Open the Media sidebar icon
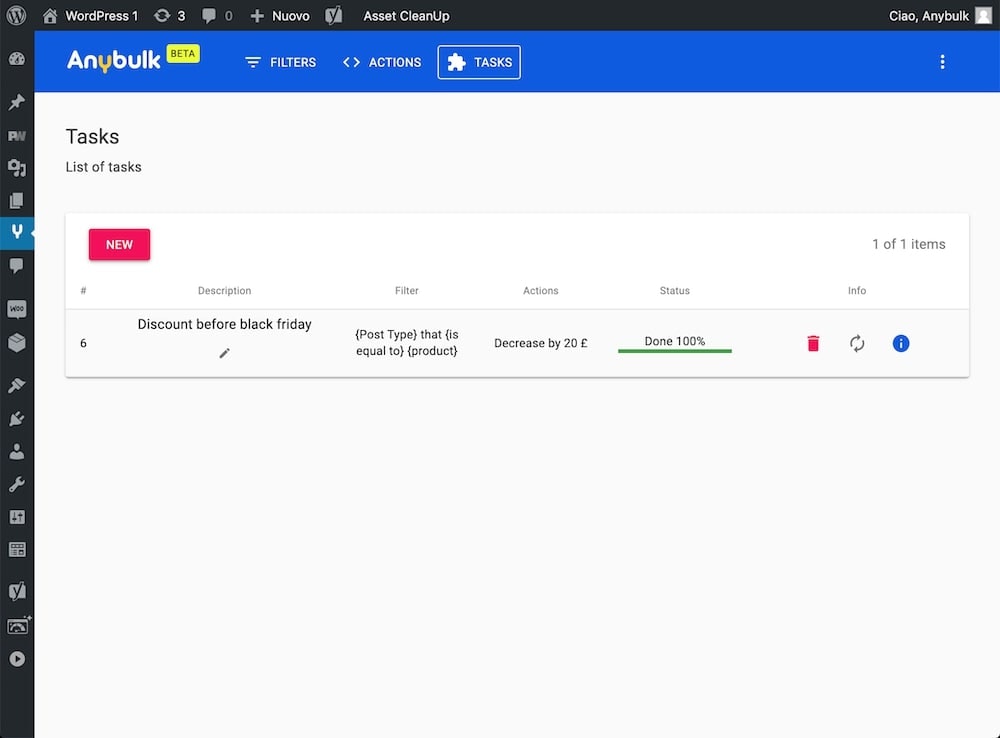Viewport: 1000px width, 738px height. [17, 168]
